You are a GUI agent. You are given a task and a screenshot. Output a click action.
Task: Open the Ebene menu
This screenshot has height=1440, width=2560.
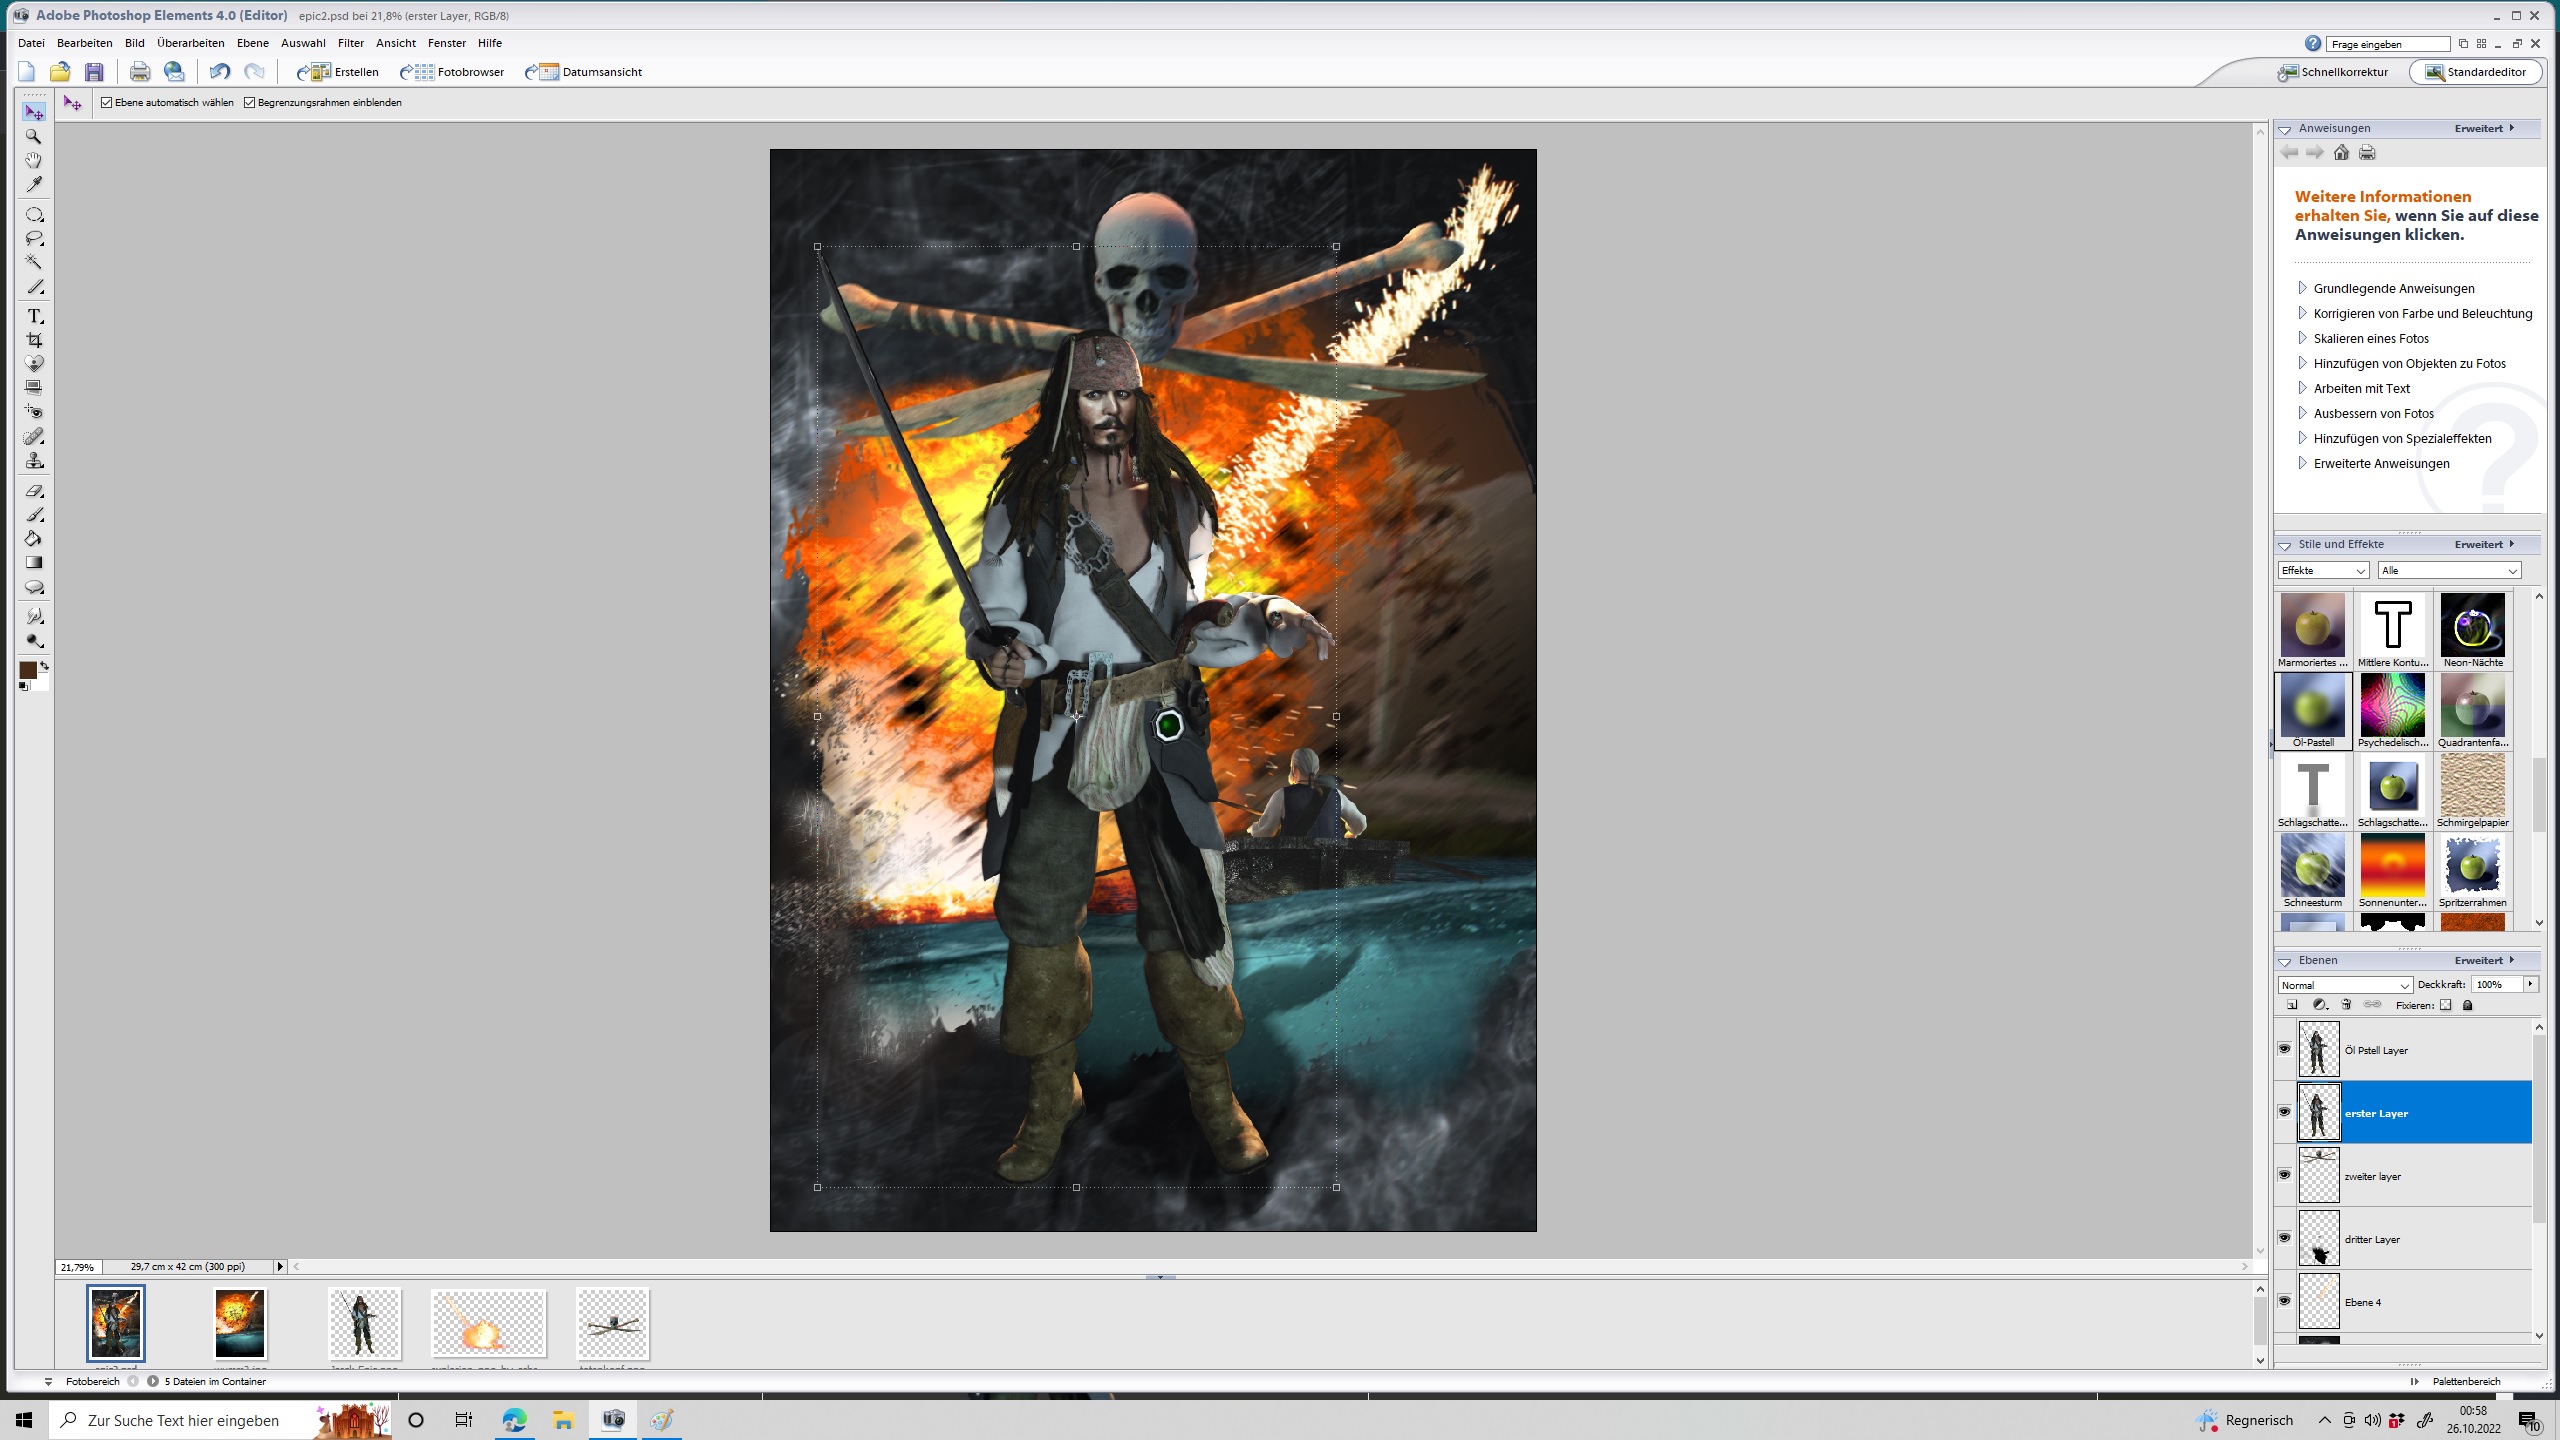(x=252, y=43)
